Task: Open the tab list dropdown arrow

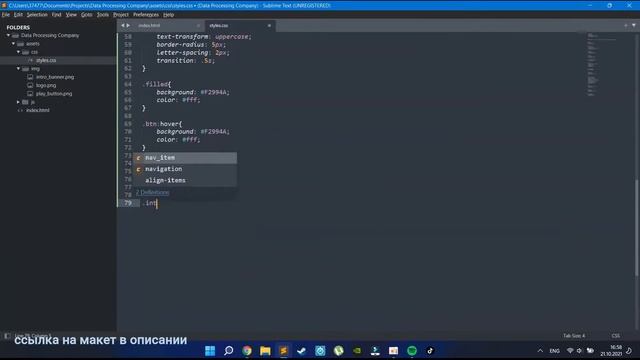Action: tap(634, 26)
